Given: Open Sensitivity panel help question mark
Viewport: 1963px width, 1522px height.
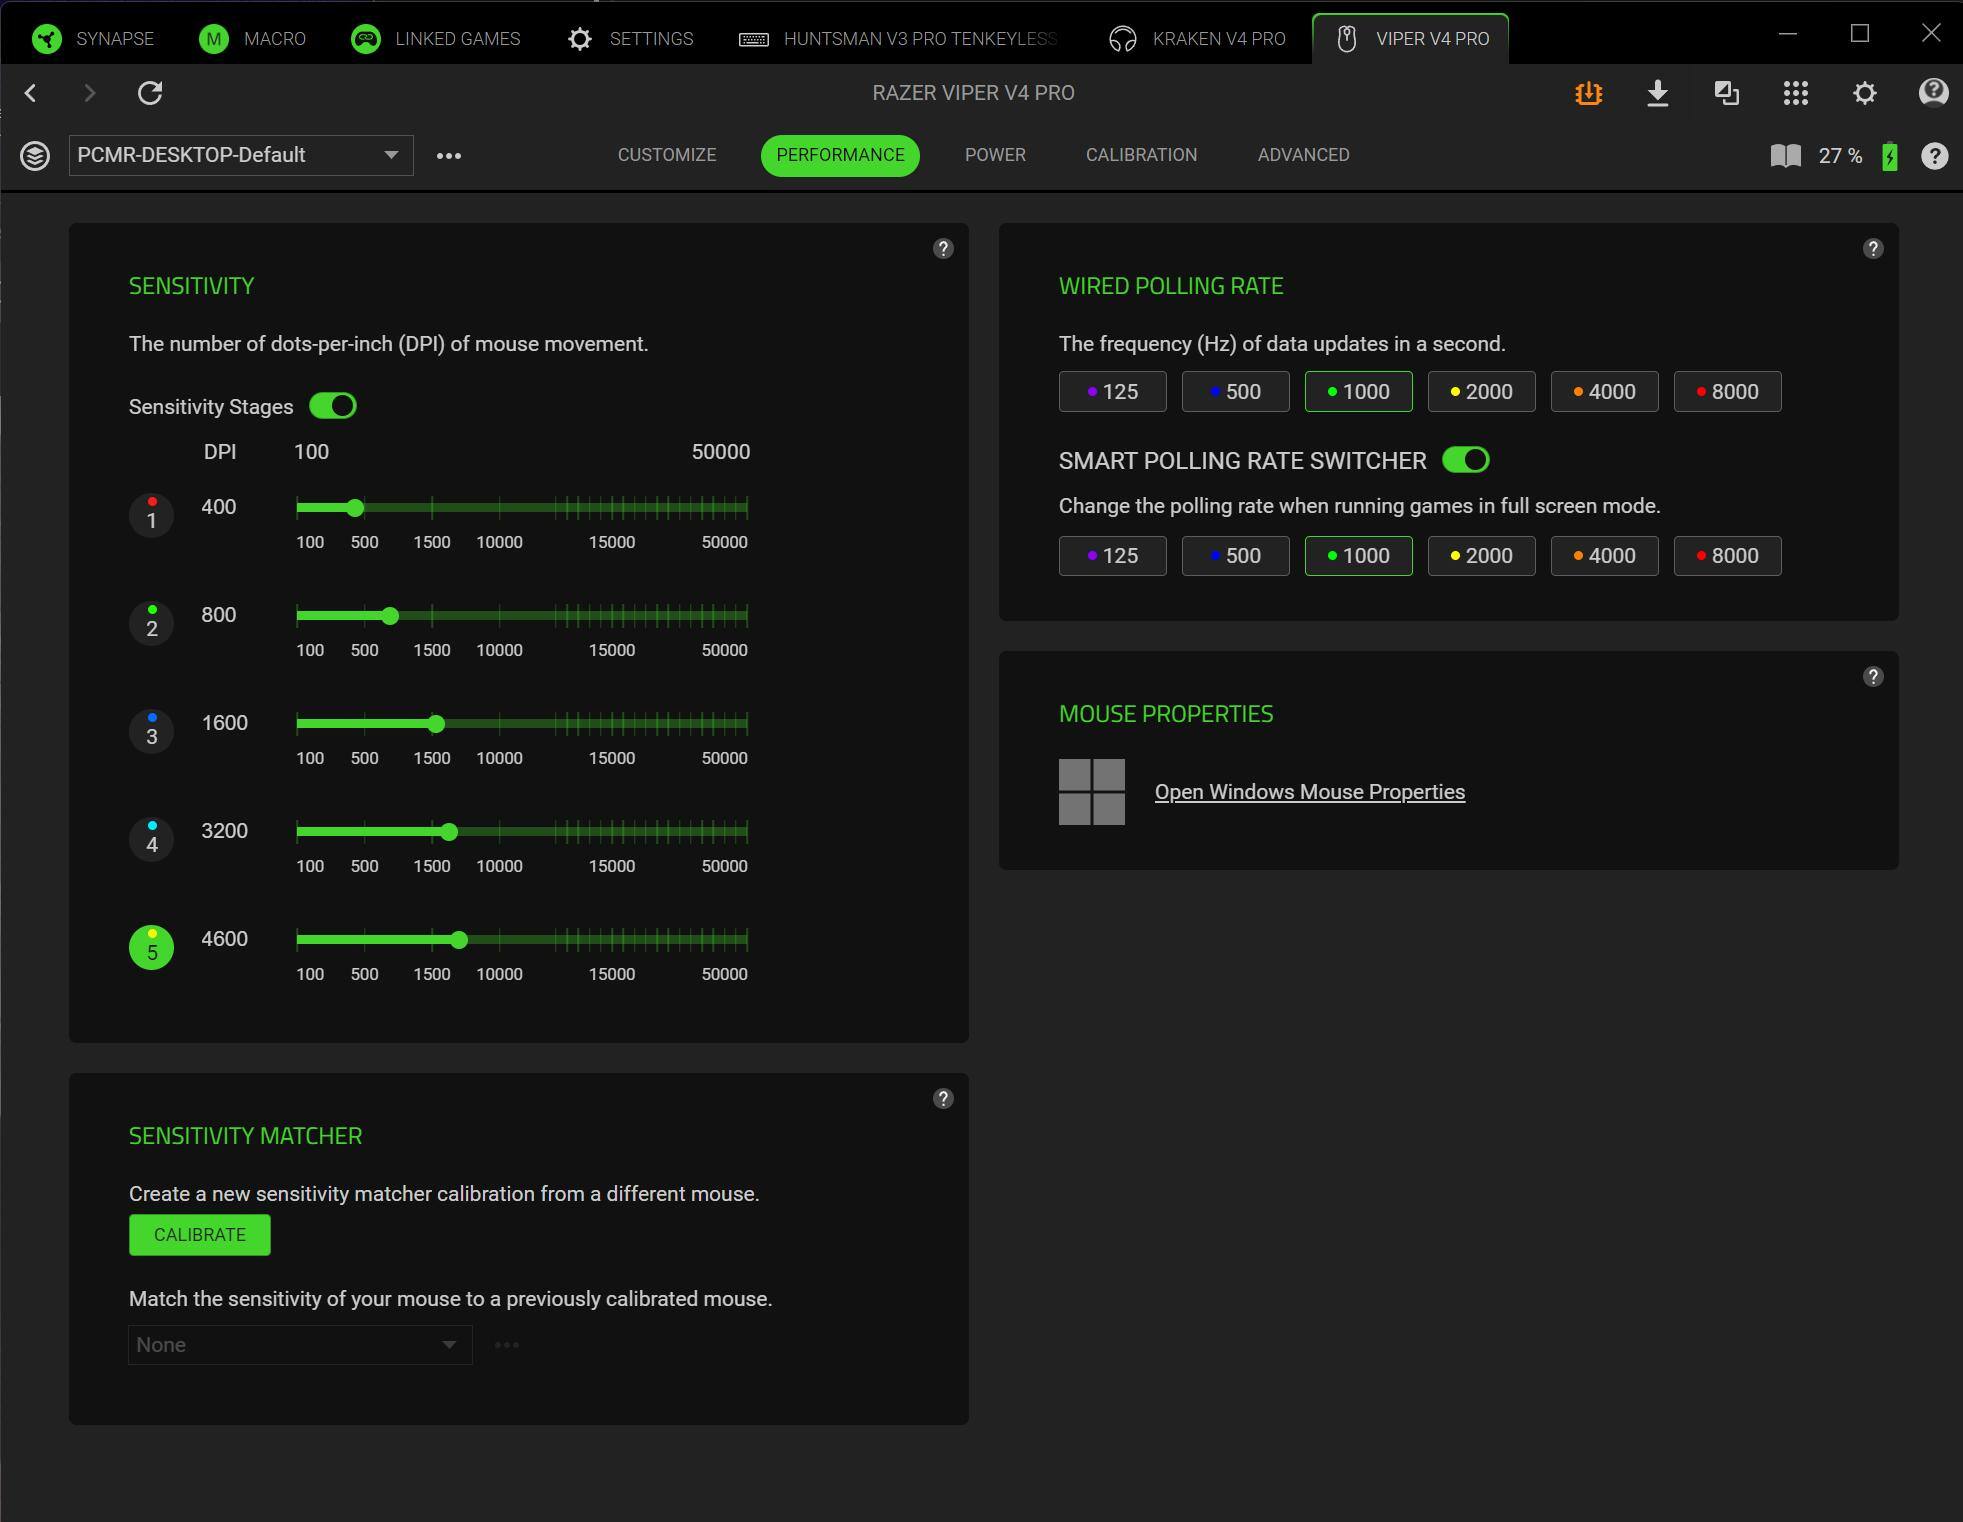Looking at the screenshot, I should (x=943, y=249).
